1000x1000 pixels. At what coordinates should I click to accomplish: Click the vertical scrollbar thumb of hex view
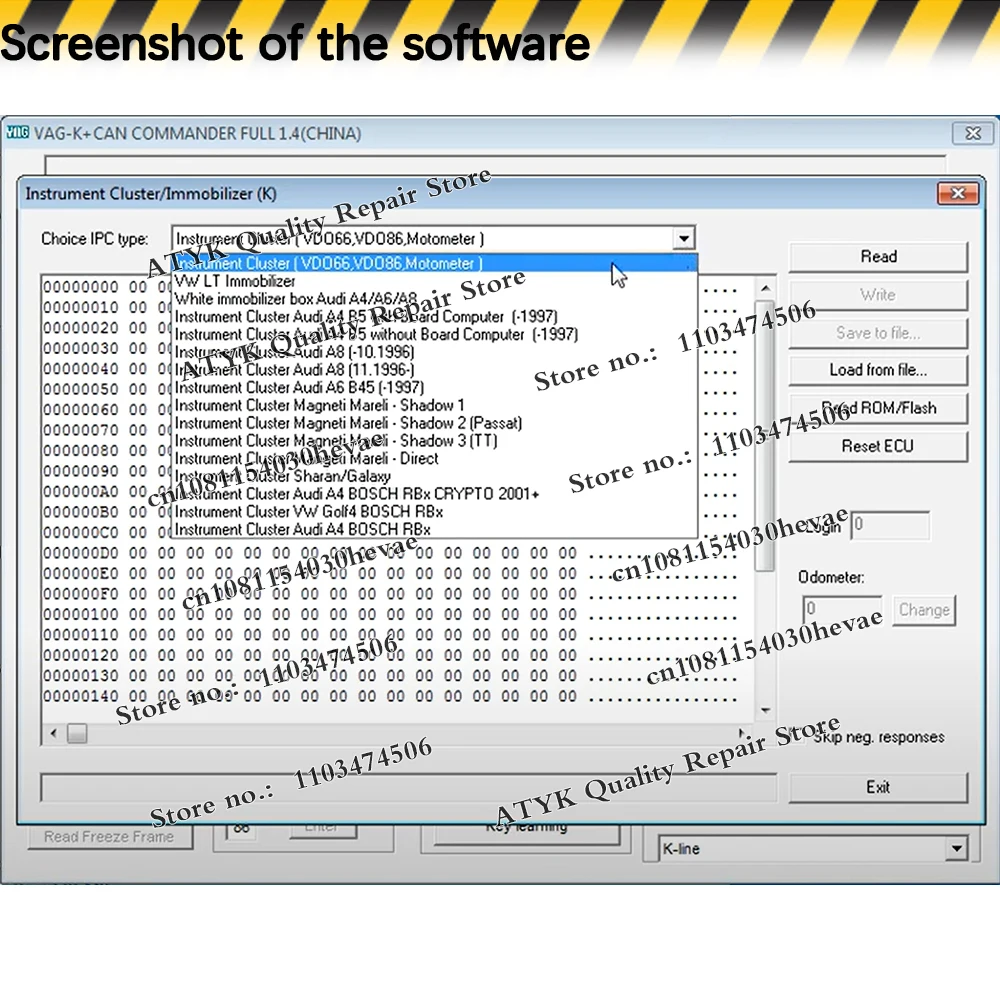click(765, 436)
